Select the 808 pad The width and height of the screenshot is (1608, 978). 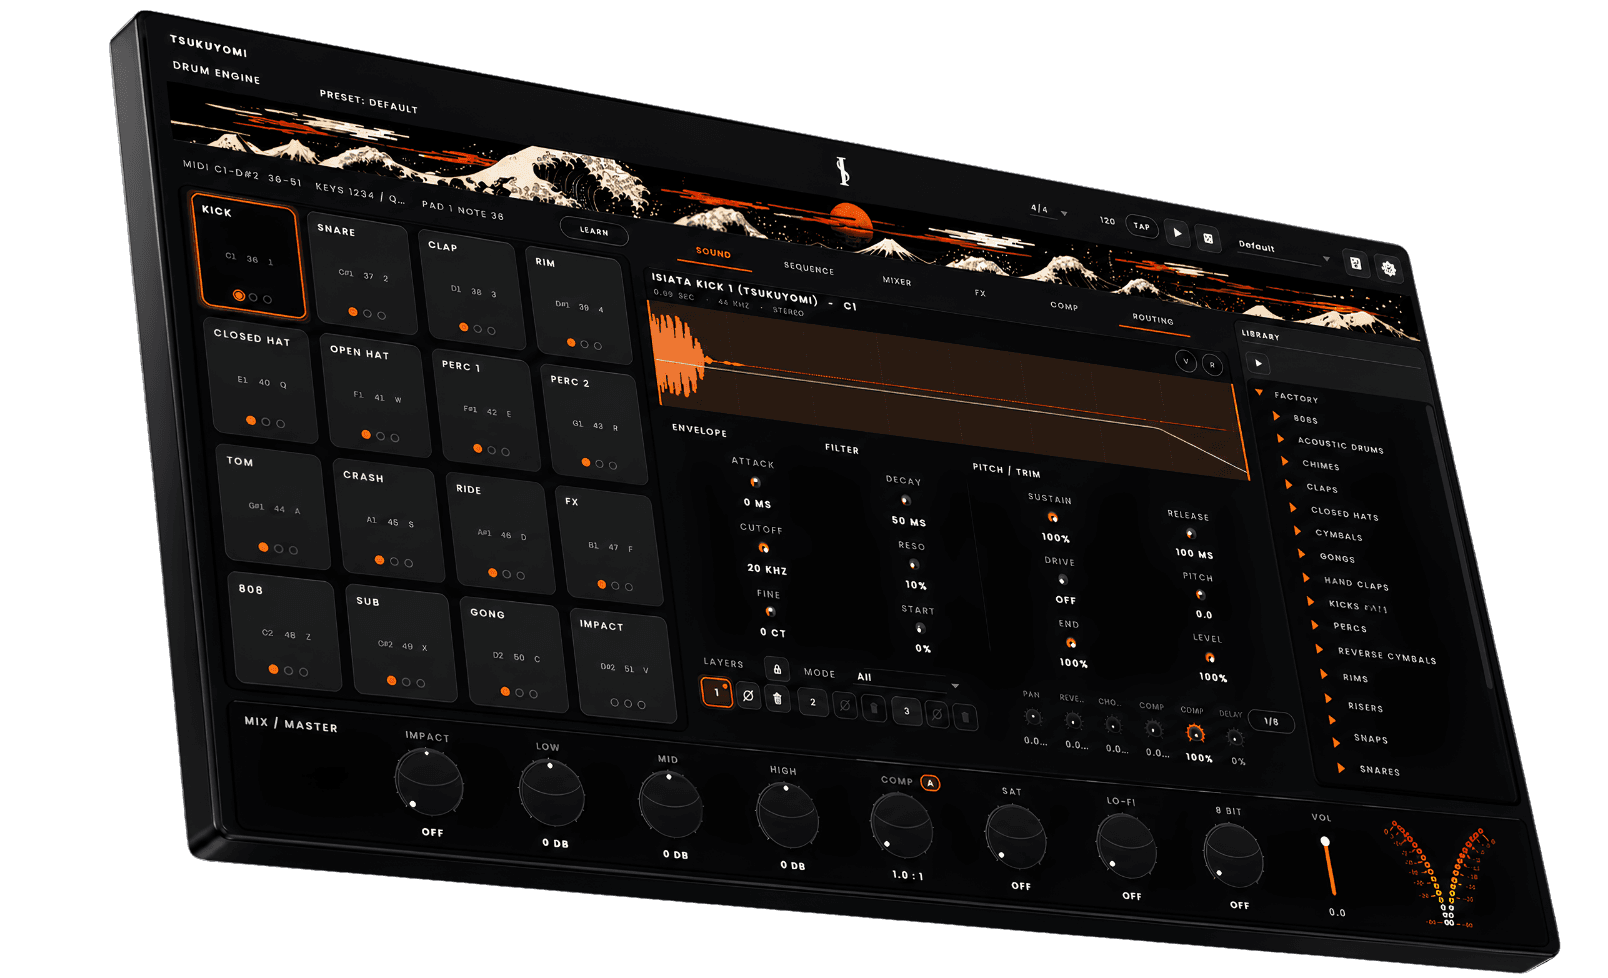click(x=284, y=630)
